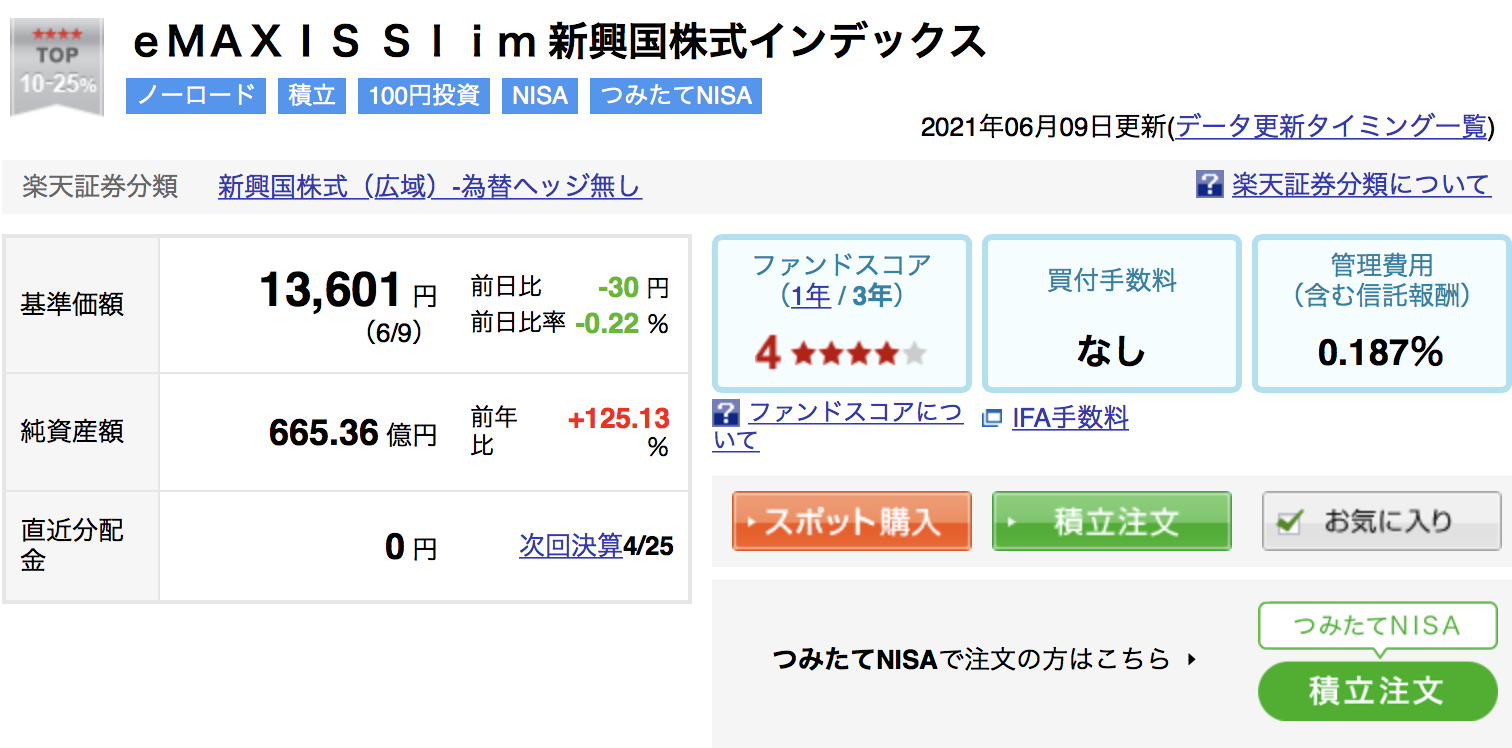1512x748 pixels.
Task: Click the 100円投資 tag
Action: click(x=424, y=96)
